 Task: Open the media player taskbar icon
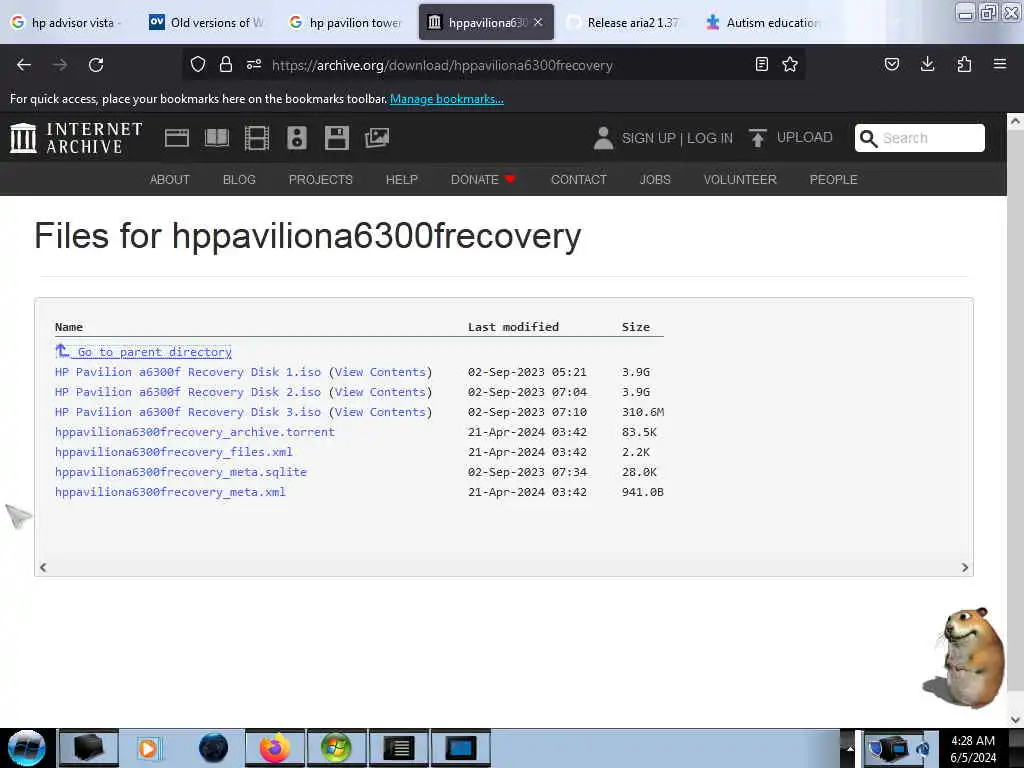148,748
